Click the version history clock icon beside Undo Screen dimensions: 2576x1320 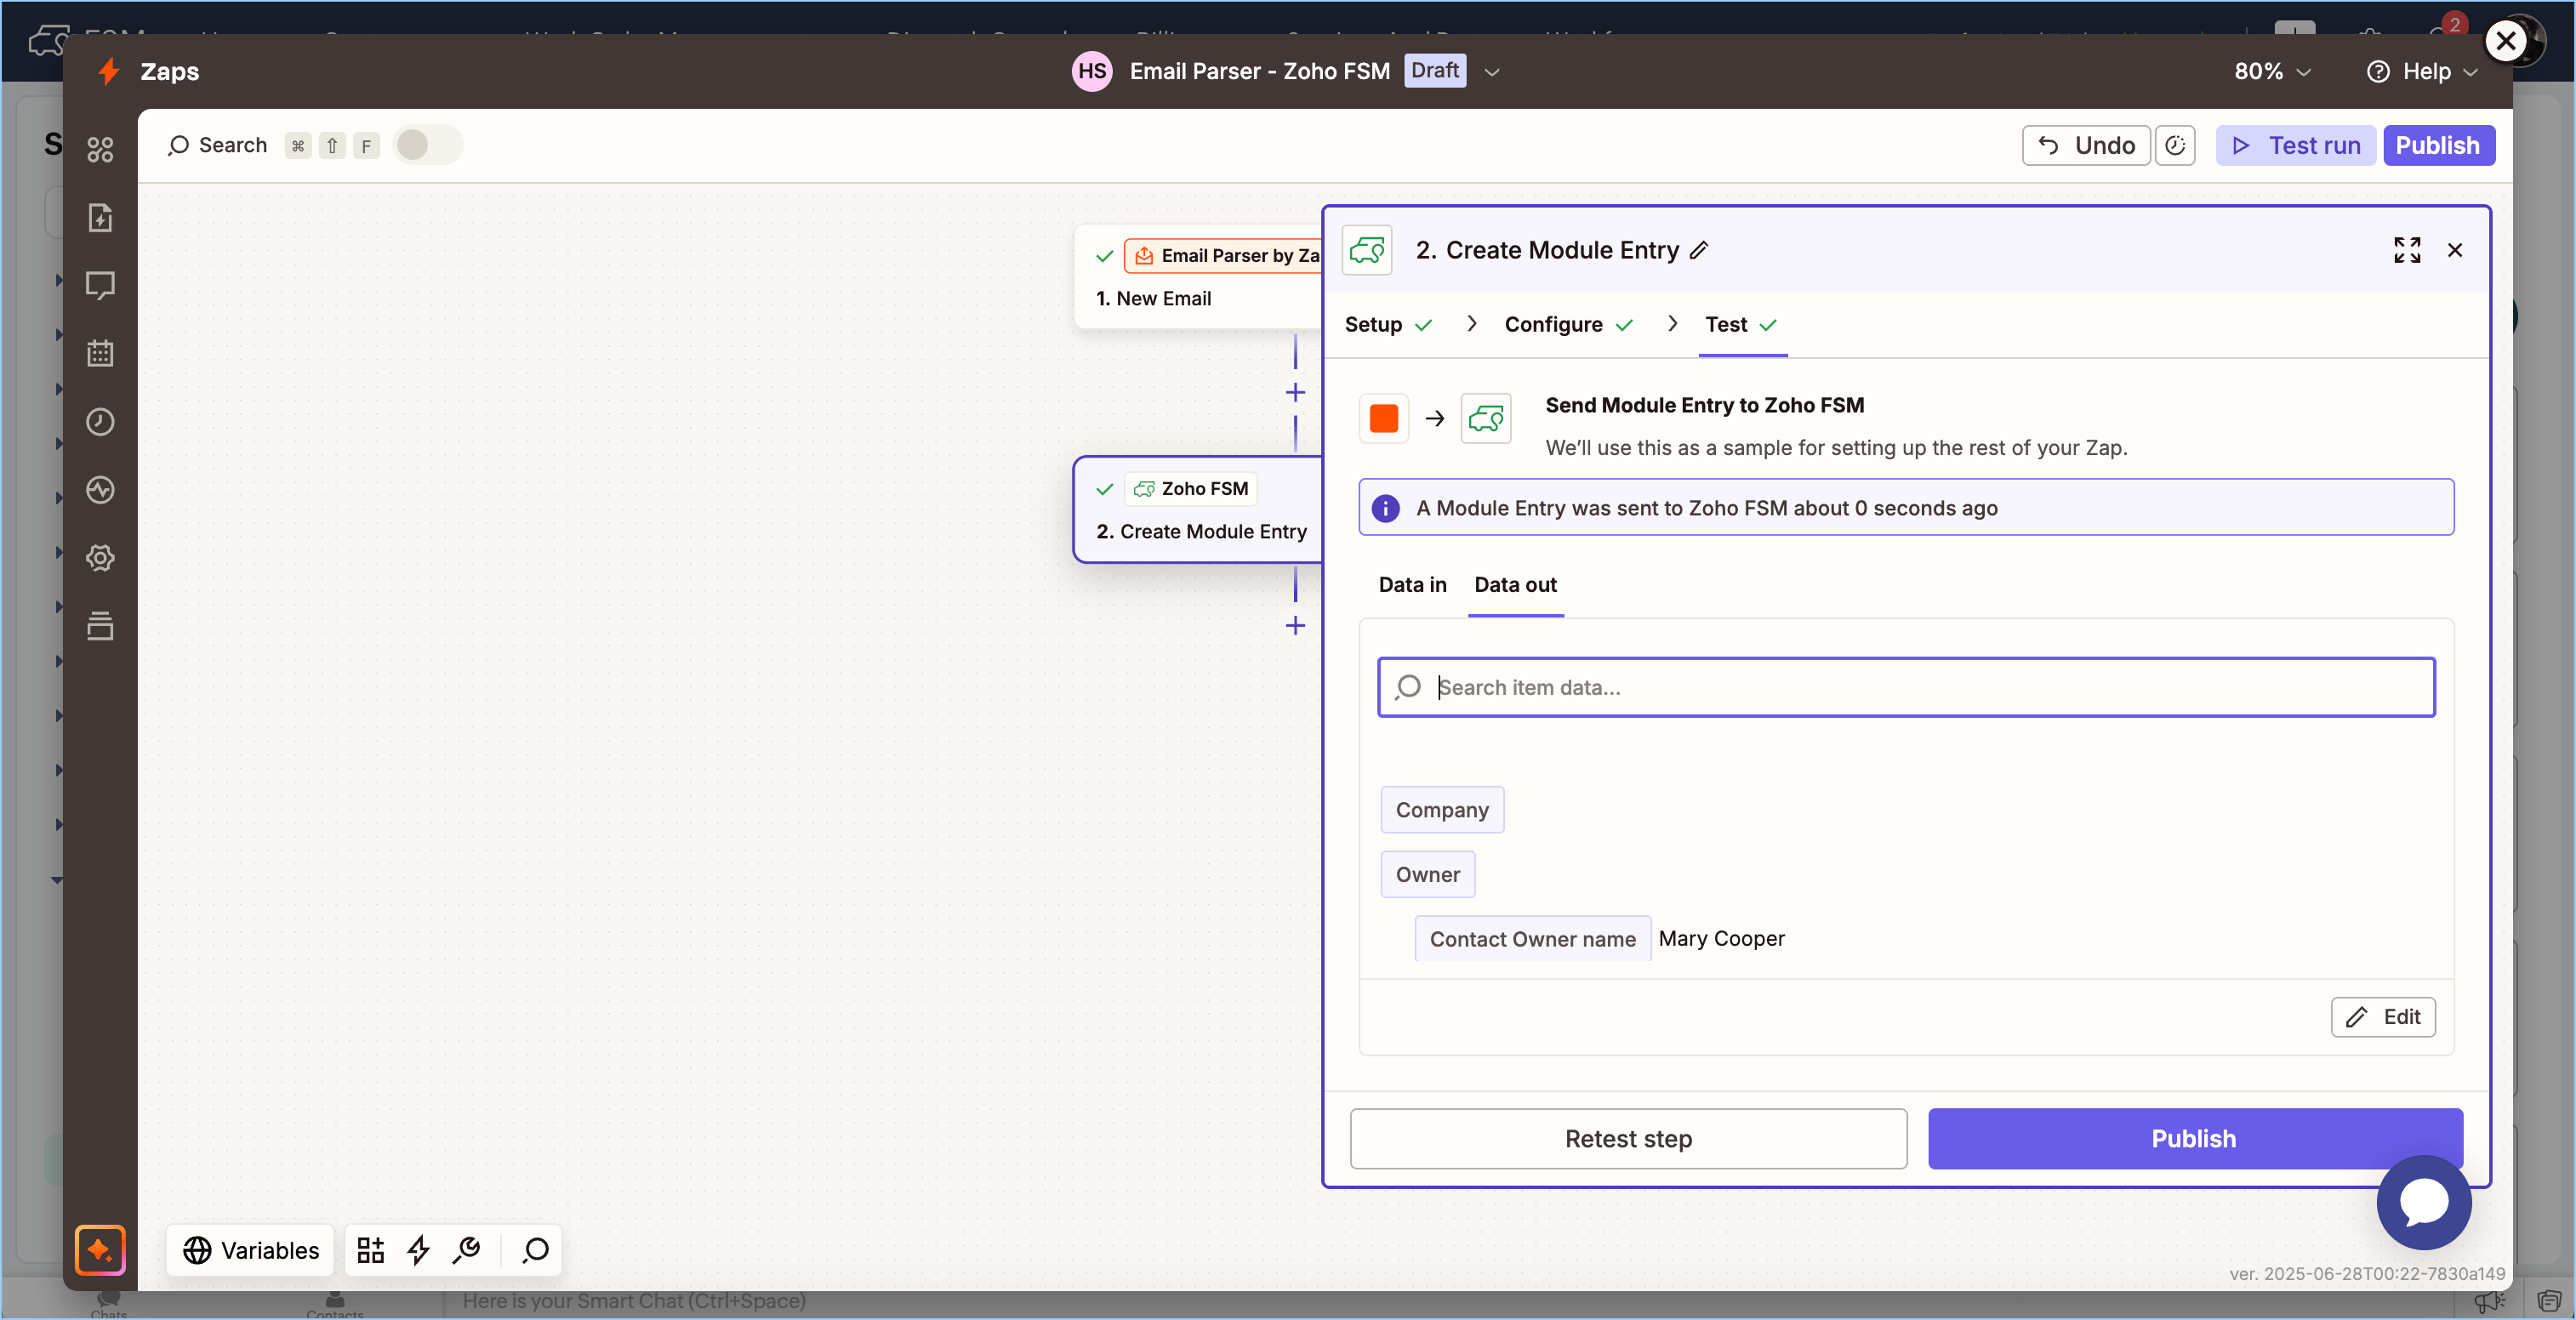click(2175, 146)
